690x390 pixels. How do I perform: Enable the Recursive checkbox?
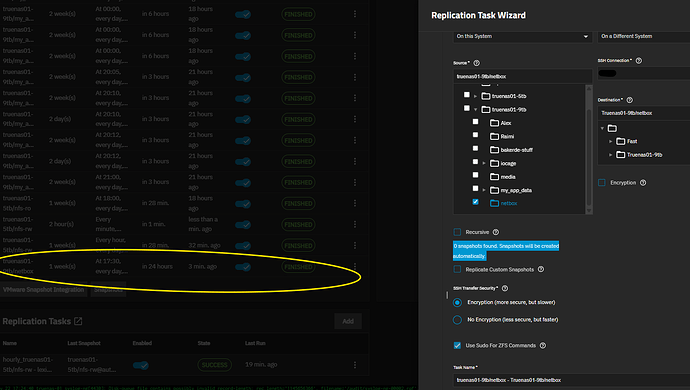coord(457,232)
